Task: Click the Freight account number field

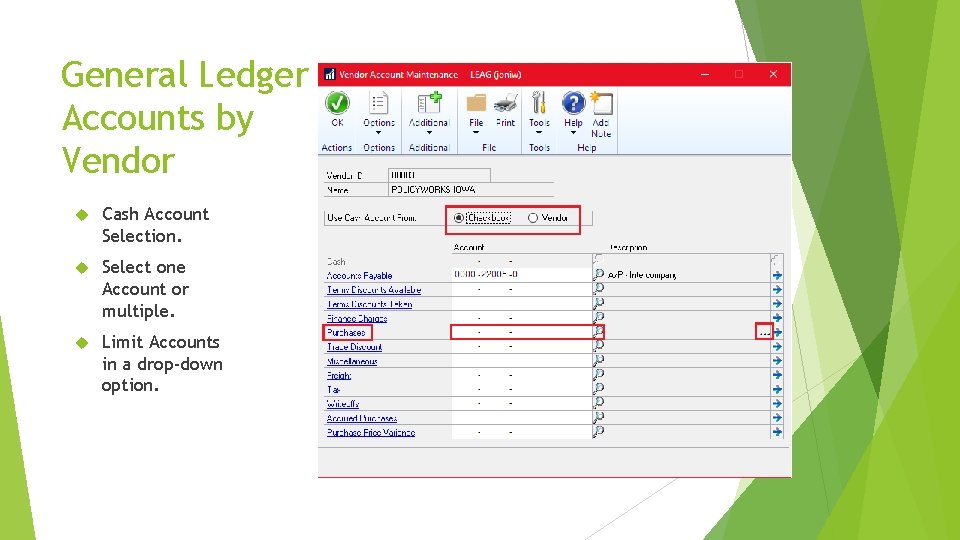Action: [x=522, y=375]
